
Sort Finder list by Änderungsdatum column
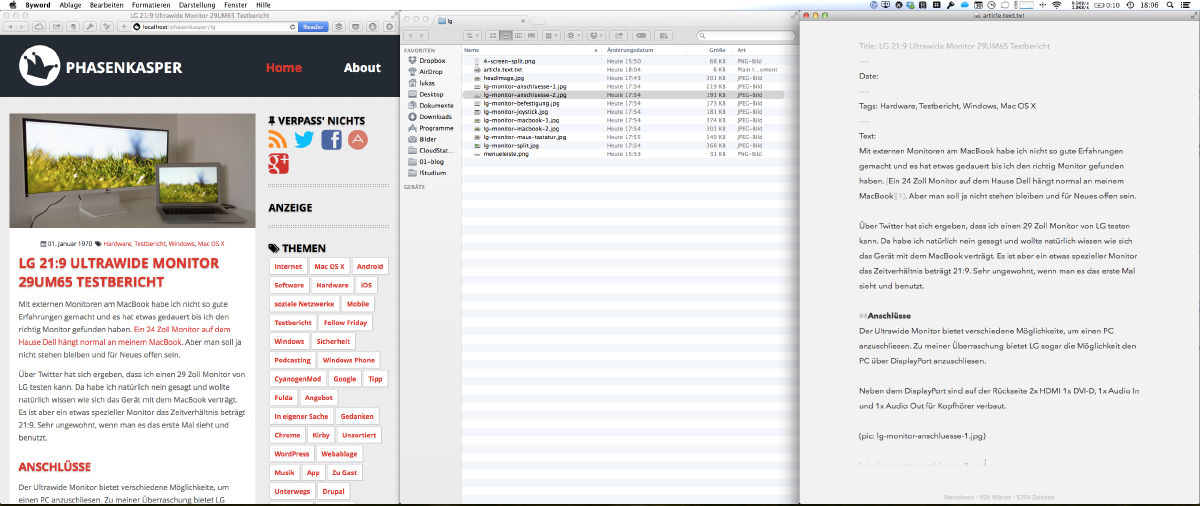coord(643,50)
